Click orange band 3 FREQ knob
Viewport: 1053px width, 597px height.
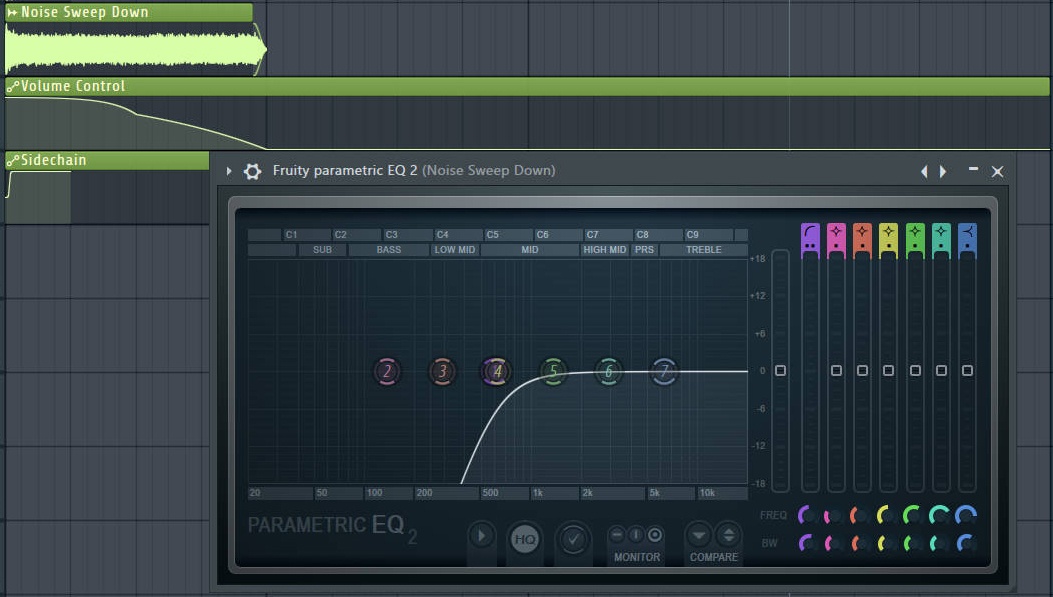860,516
